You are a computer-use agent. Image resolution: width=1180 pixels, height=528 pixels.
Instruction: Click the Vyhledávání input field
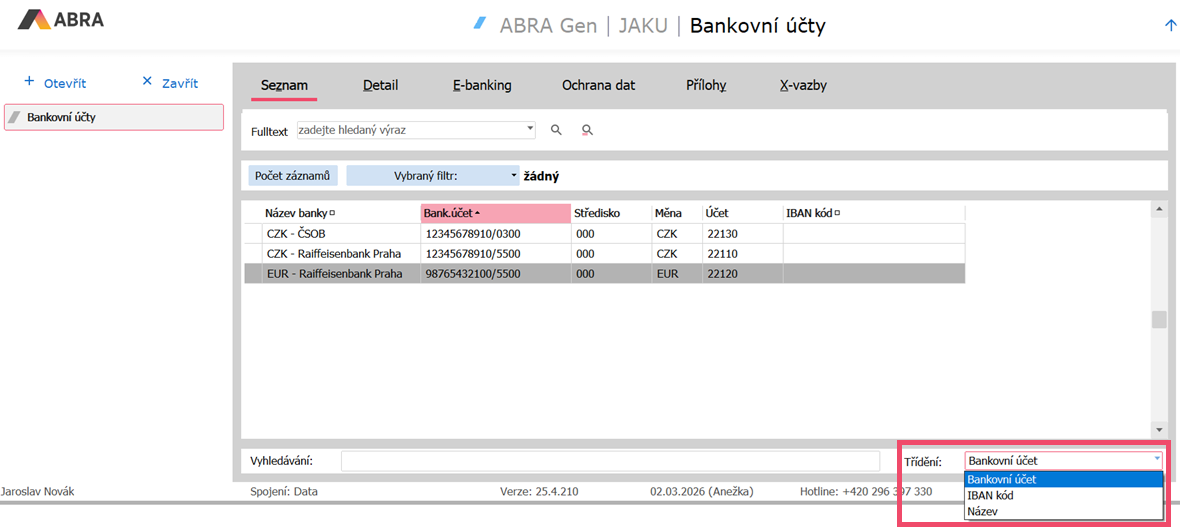[610, 460]
